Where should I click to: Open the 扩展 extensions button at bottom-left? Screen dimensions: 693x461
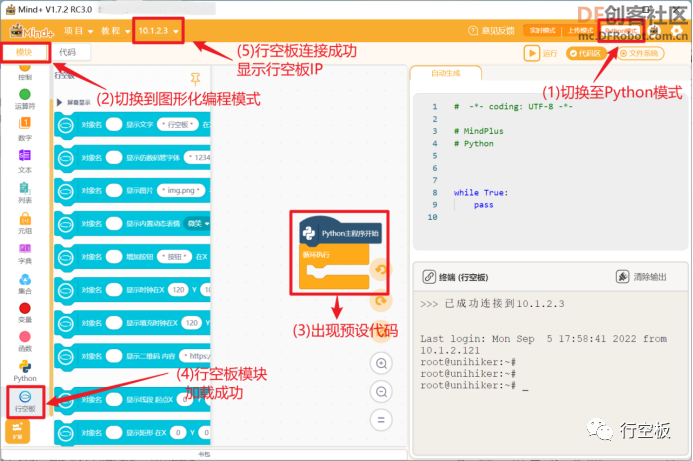click(x=18, y=431)
